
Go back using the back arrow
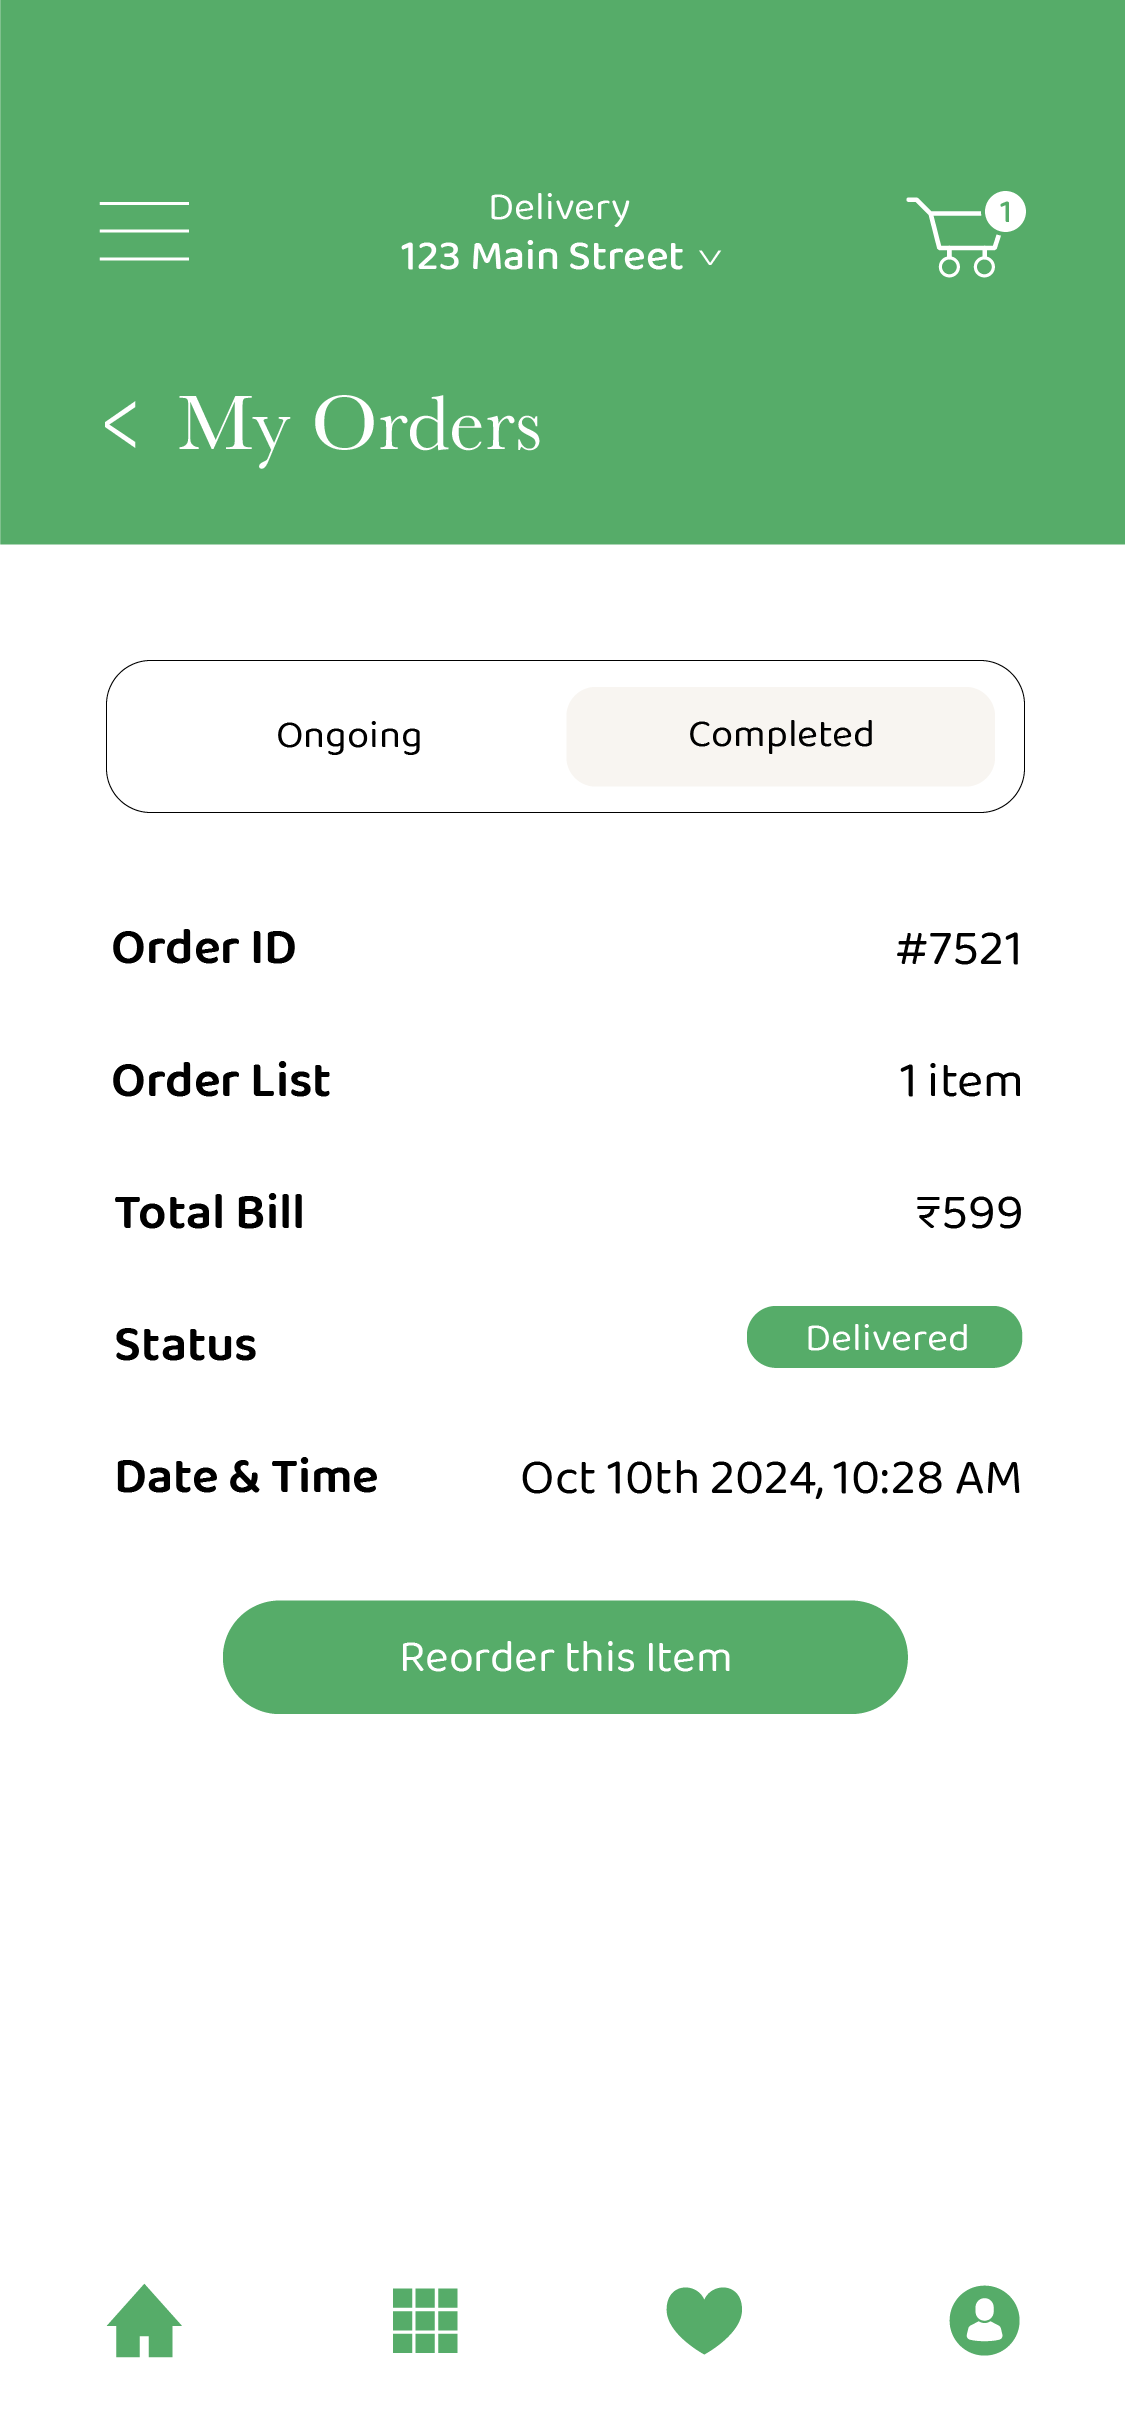click(121, 425)
